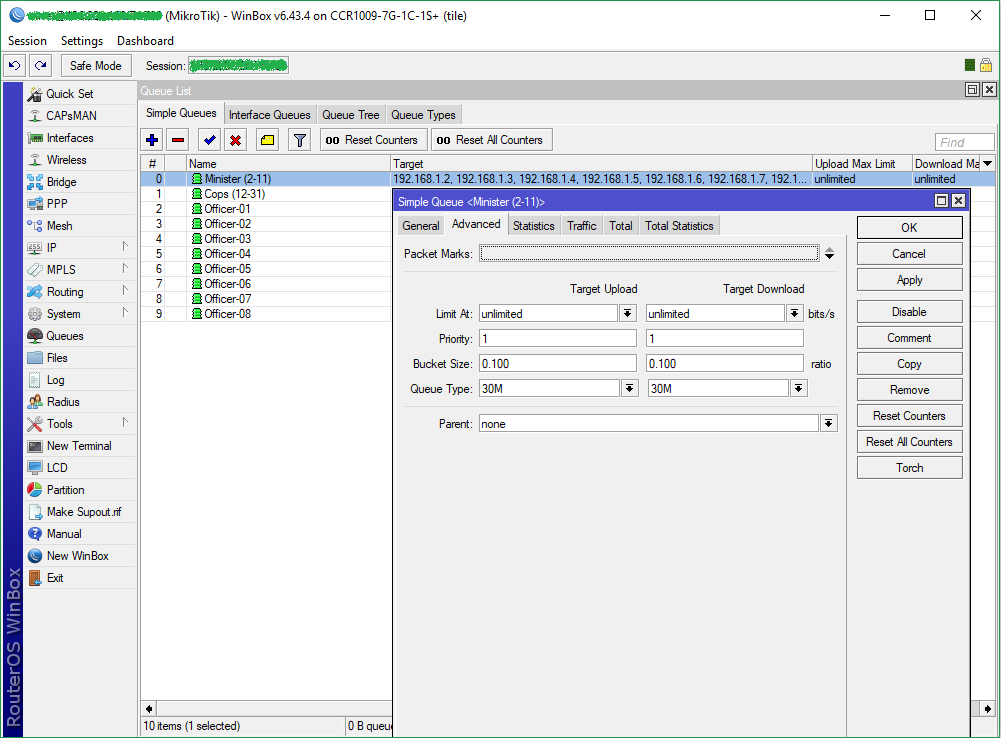
Task: Add a new queue with plus icon
Action: [152, 140]
